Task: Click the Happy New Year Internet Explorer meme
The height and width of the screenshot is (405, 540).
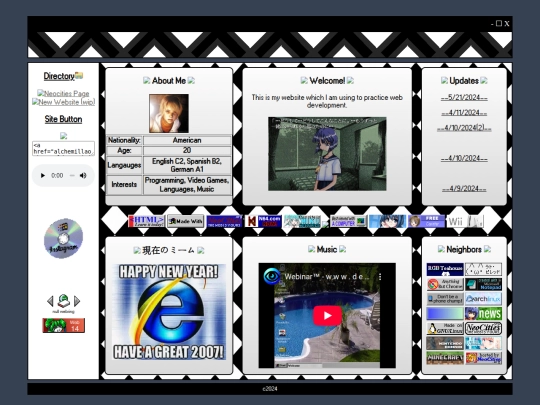Action: 169,312
